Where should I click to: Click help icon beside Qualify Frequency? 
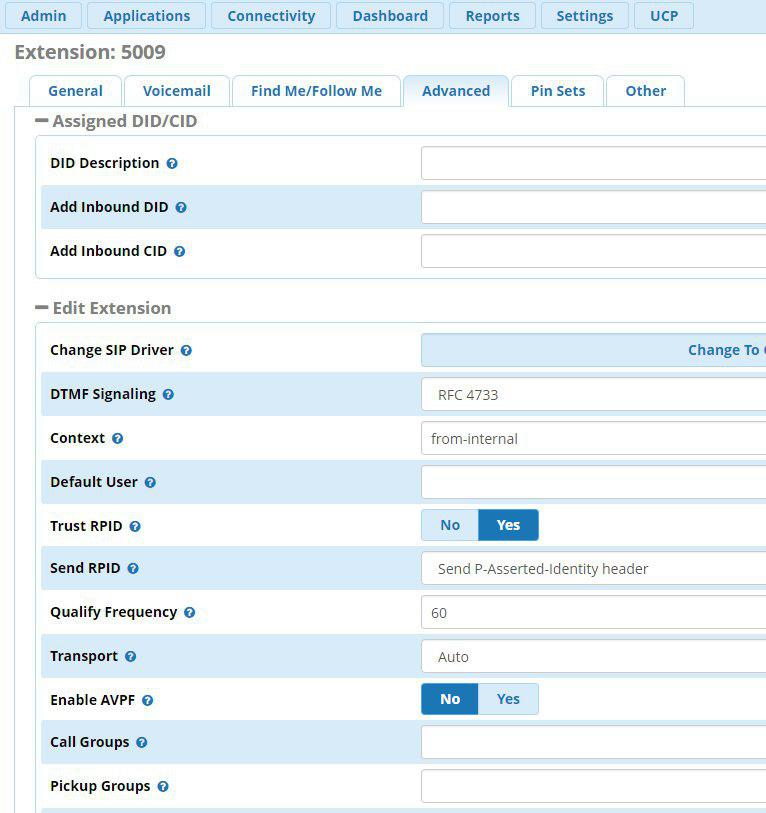click(190, 612)
